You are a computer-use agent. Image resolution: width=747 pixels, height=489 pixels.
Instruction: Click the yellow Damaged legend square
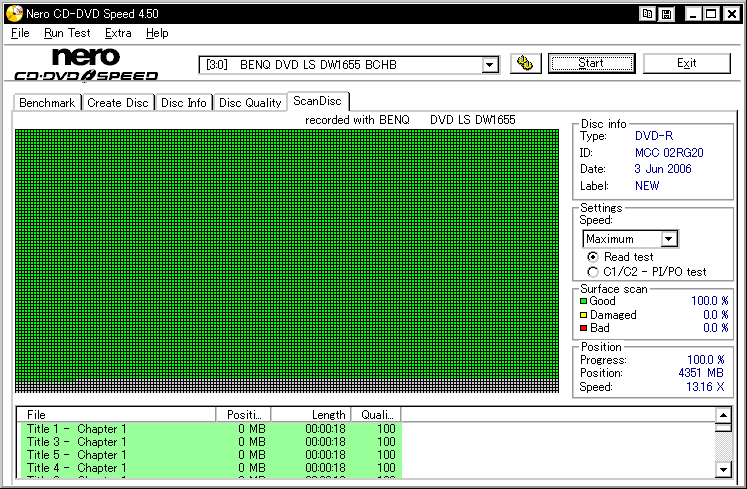pos(584,315)
